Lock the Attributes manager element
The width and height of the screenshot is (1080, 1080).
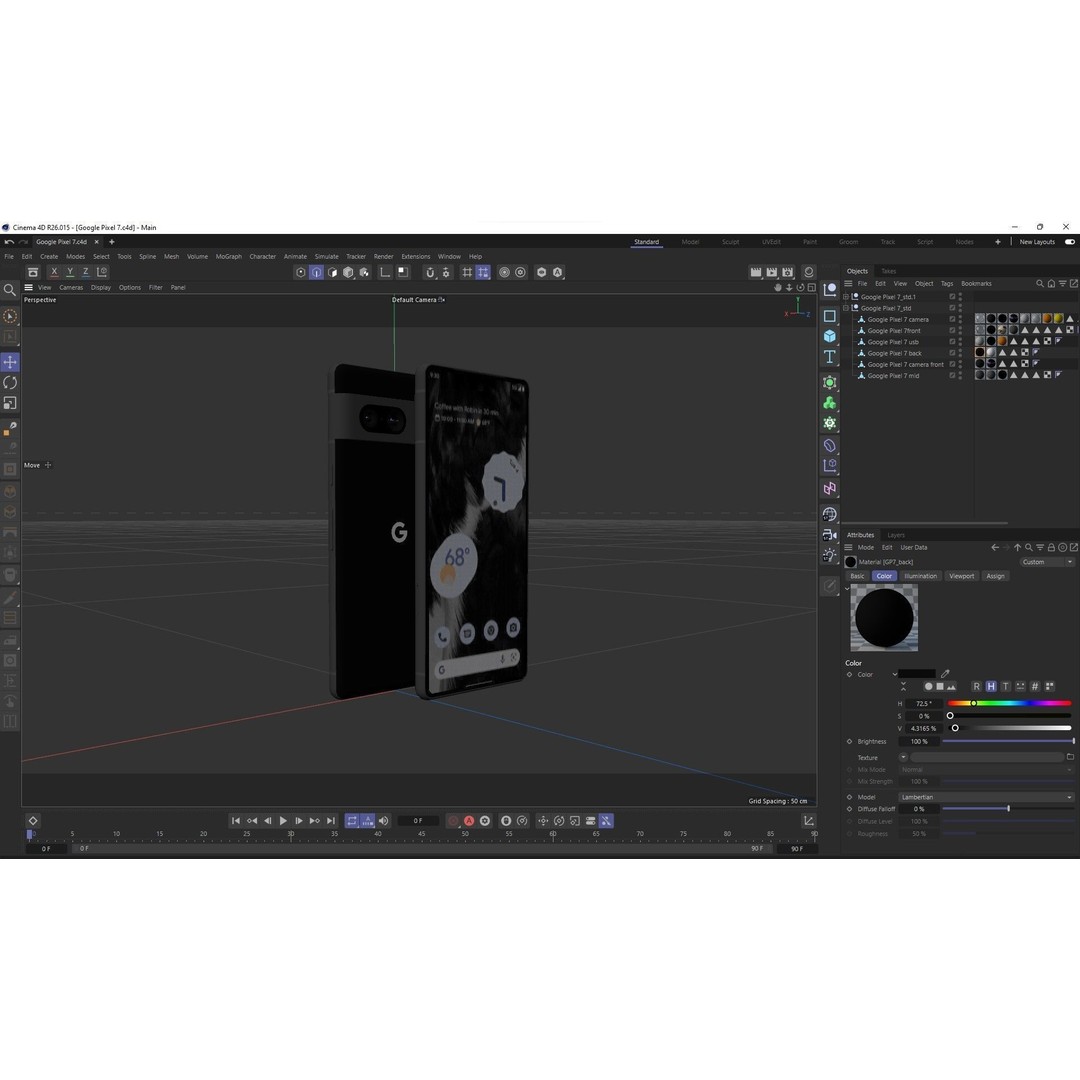click(x=1051, y=548)
